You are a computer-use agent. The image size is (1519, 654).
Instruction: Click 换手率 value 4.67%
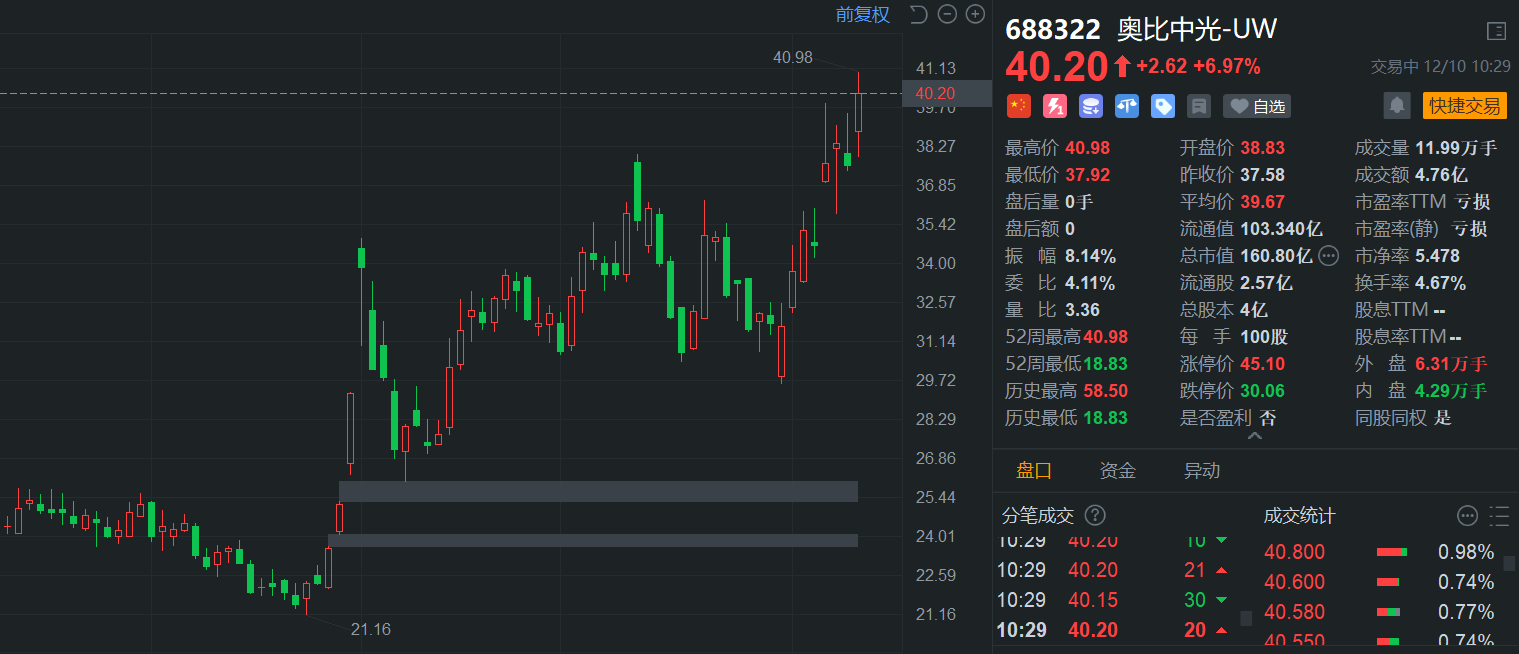(1441, 283)
